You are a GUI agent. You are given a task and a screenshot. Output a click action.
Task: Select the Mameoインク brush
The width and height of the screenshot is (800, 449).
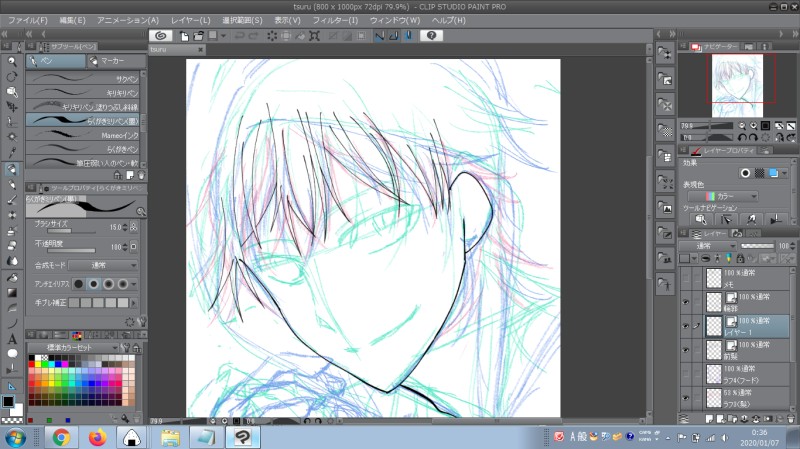click(82, 134)
